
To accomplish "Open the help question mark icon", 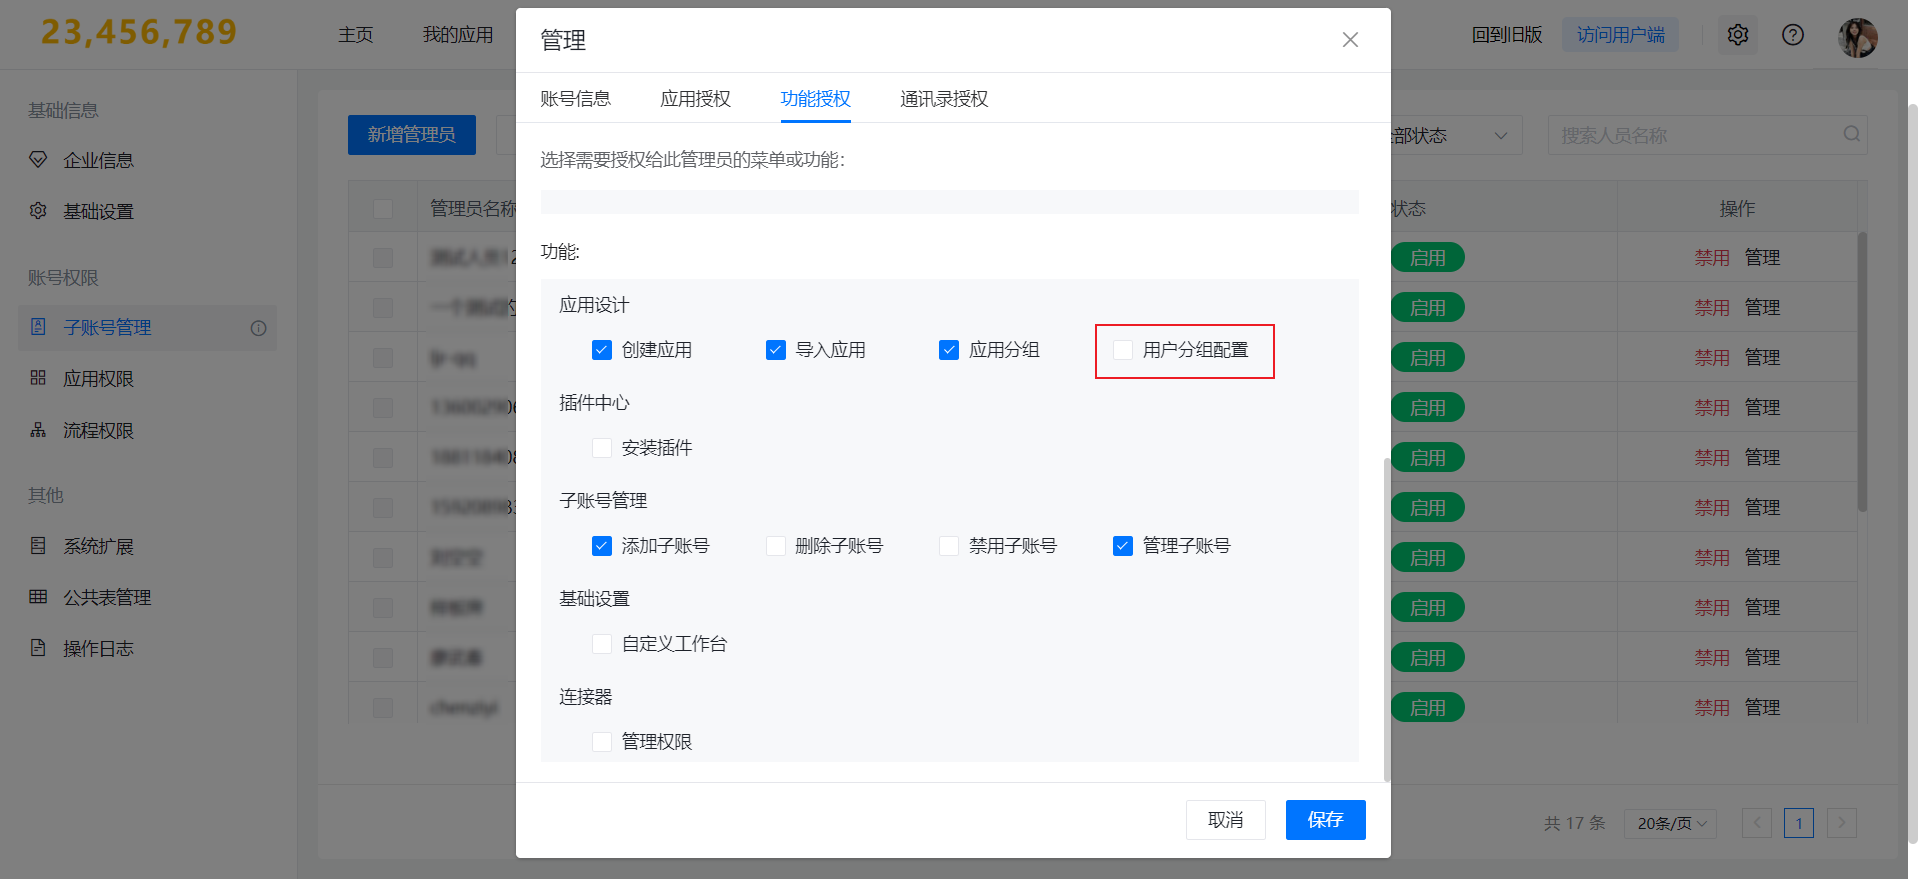I will 1793,35.
